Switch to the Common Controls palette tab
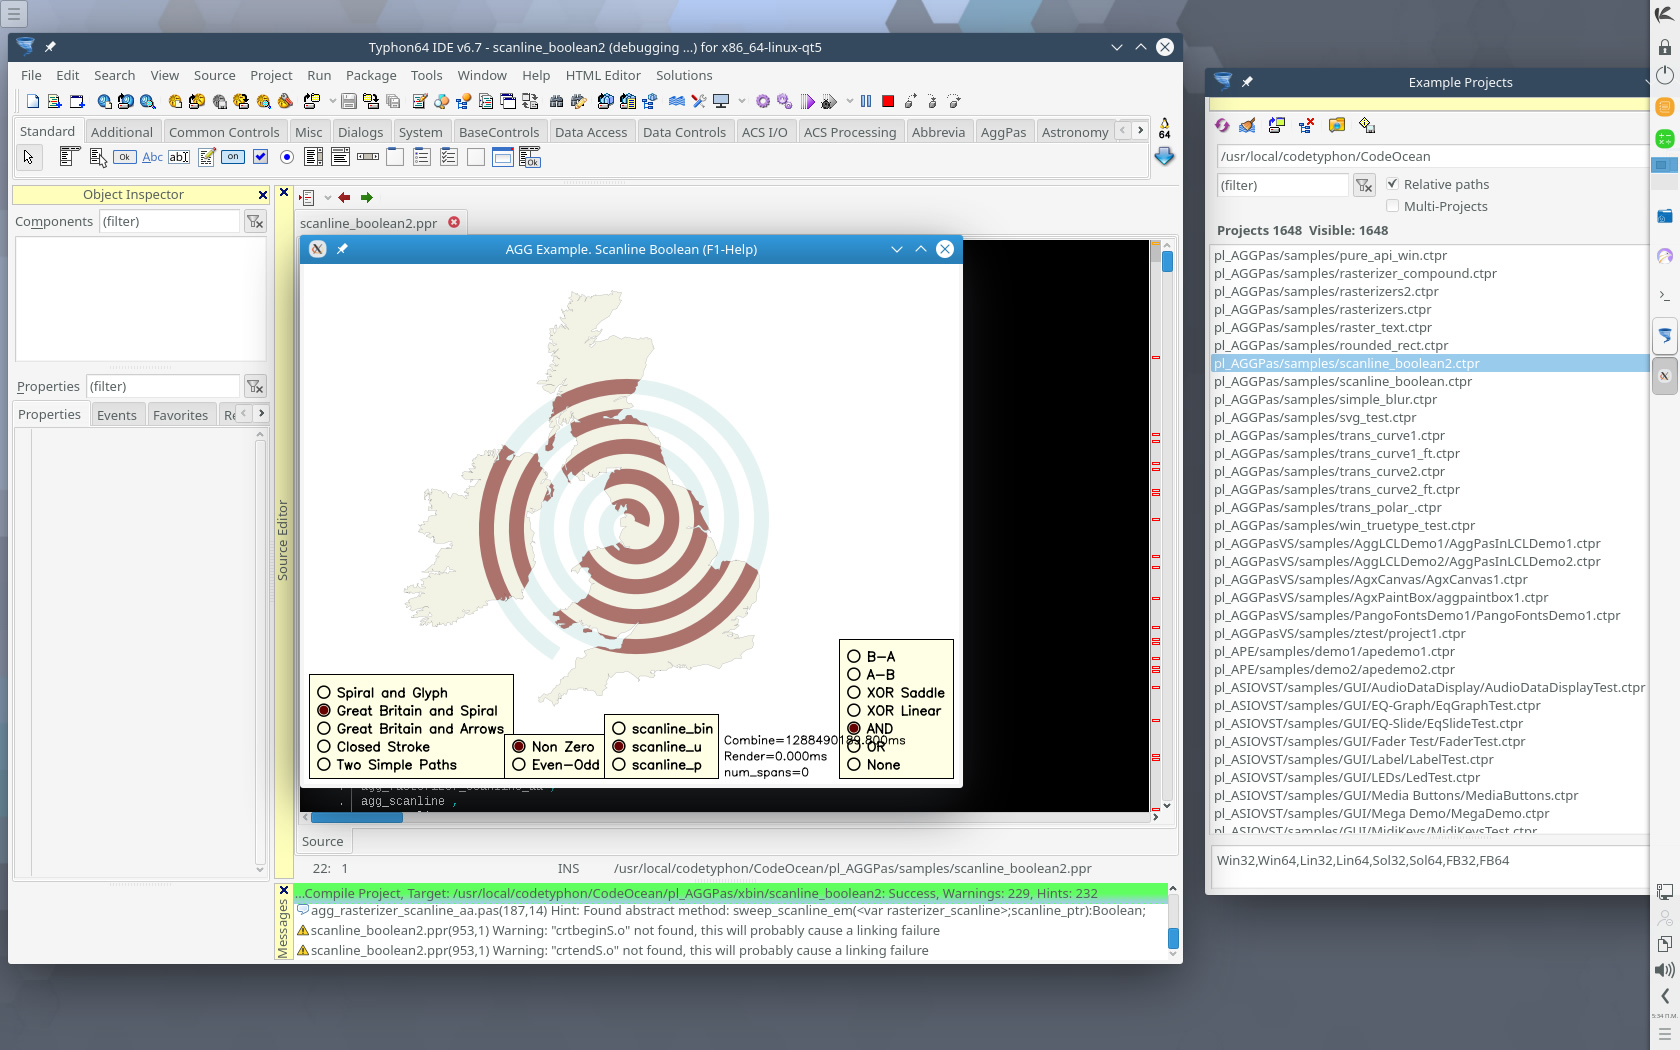The height and width of the screenshot is (1050, 1680). click(224, 132)
